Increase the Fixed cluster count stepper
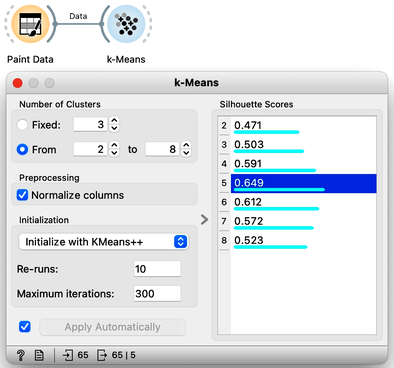394x368 pixels. [114, 121]
